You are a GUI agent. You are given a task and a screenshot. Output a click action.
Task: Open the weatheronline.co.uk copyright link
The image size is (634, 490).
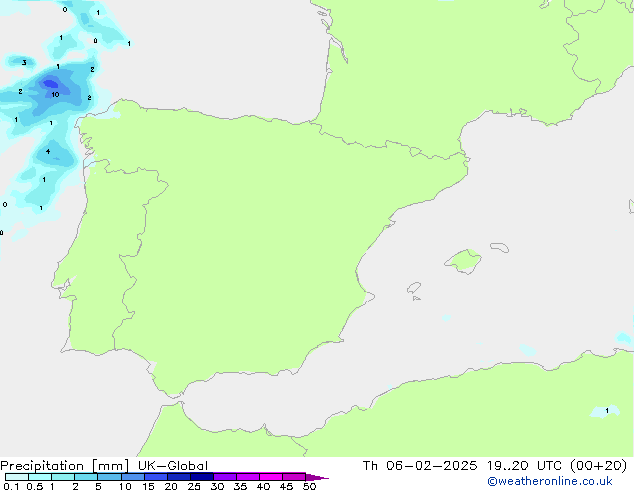coord(550,481)
